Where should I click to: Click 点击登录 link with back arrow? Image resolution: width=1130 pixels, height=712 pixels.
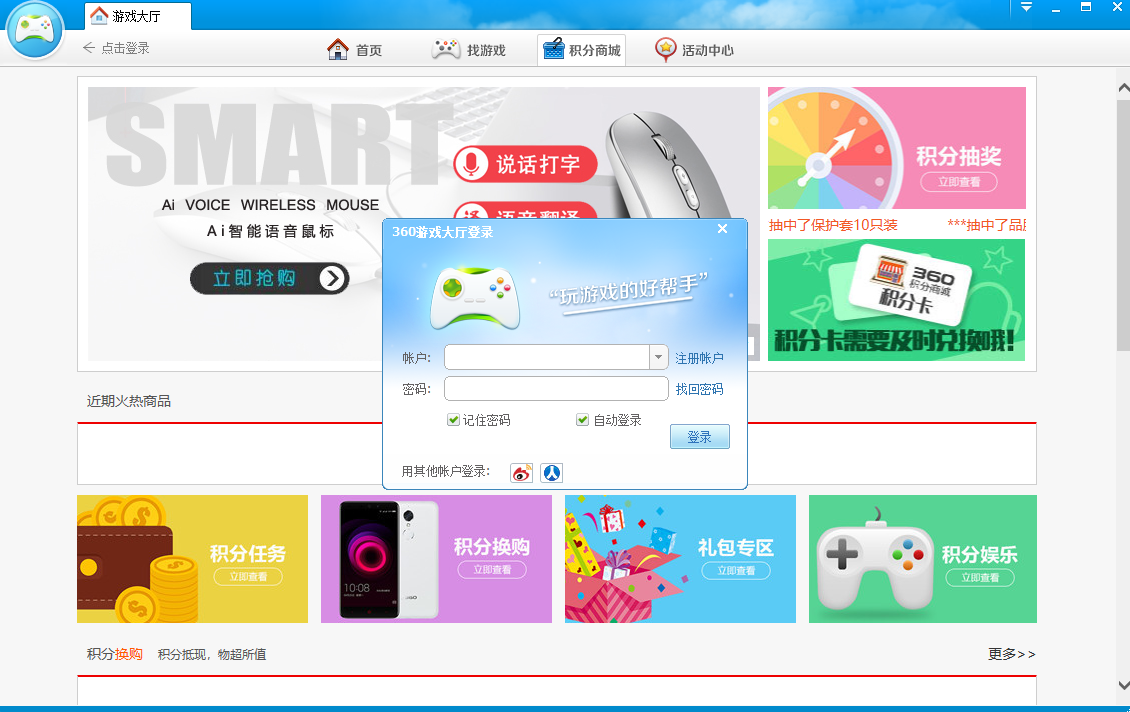point(116,48)
